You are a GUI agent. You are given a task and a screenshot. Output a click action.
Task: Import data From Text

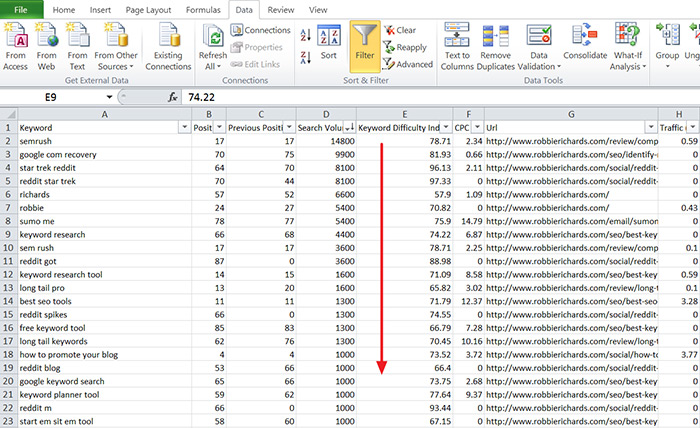pos(77,47)
